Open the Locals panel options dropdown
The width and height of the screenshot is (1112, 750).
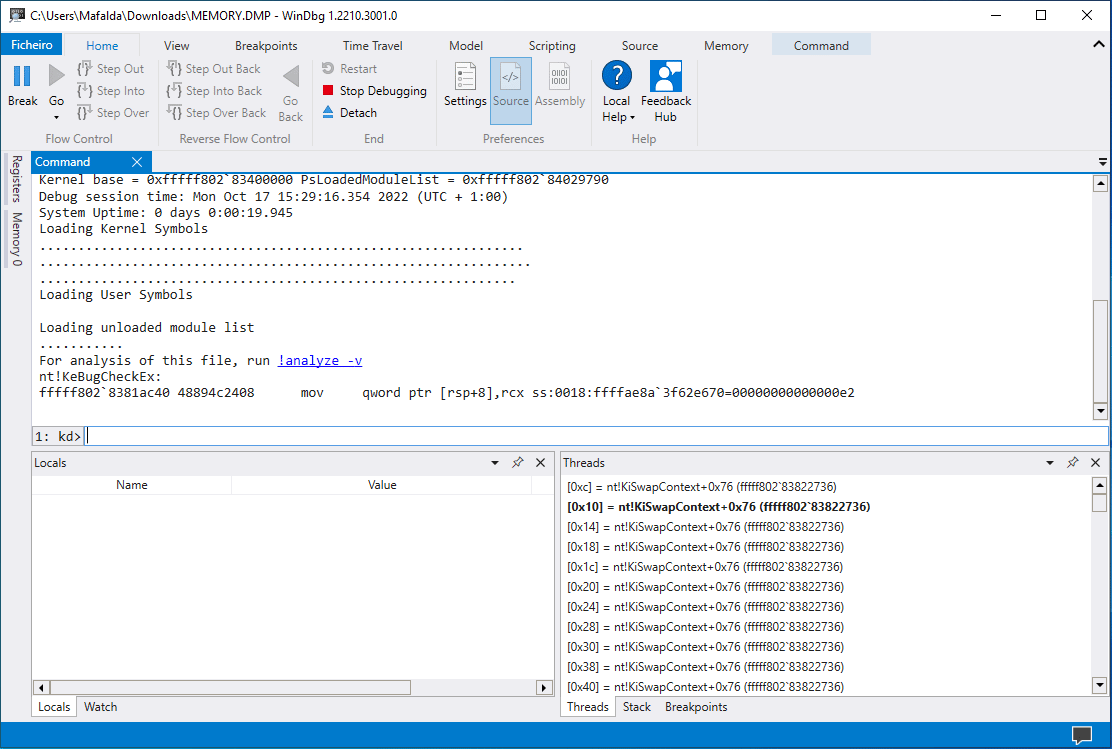pyautogui.click(x=495, y=463)
